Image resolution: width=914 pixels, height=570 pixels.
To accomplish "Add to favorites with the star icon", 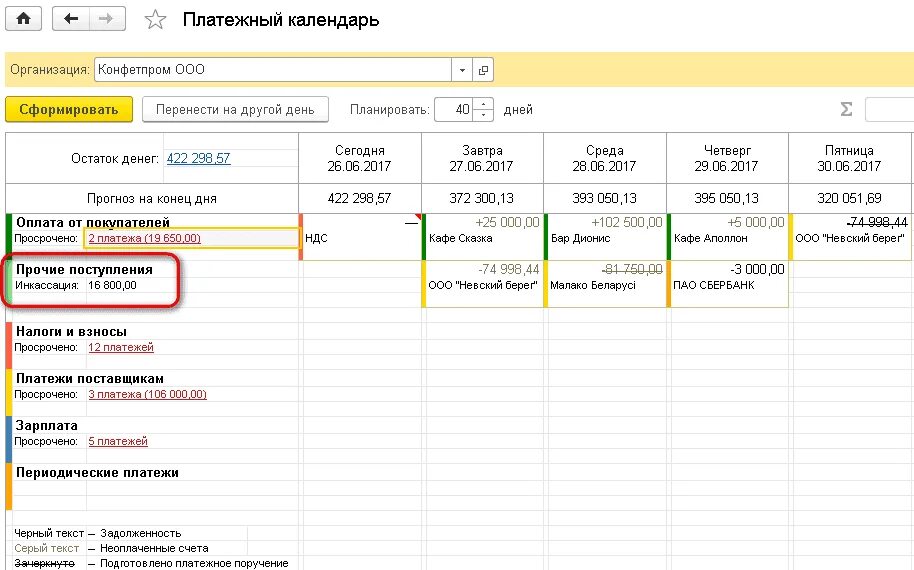I will (x=155, y=20).
